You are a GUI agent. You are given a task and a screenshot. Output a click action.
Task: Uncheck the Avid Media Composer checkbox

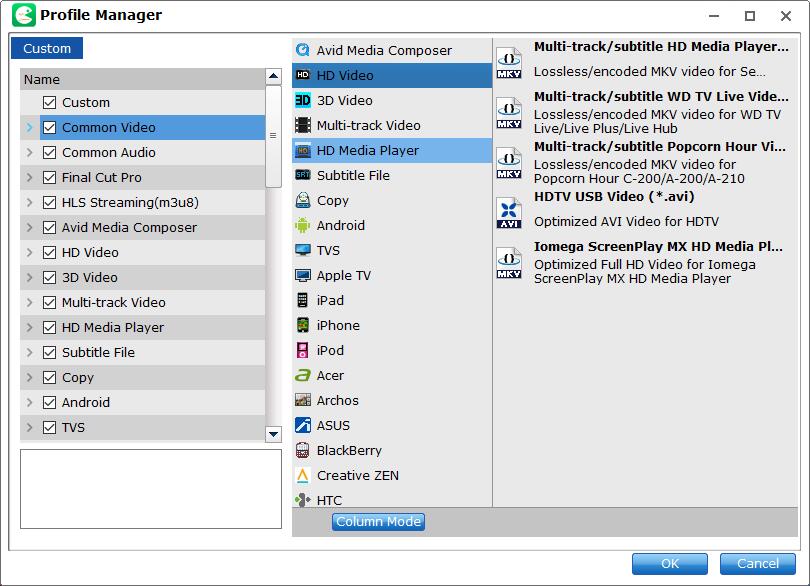pos(50,227)
